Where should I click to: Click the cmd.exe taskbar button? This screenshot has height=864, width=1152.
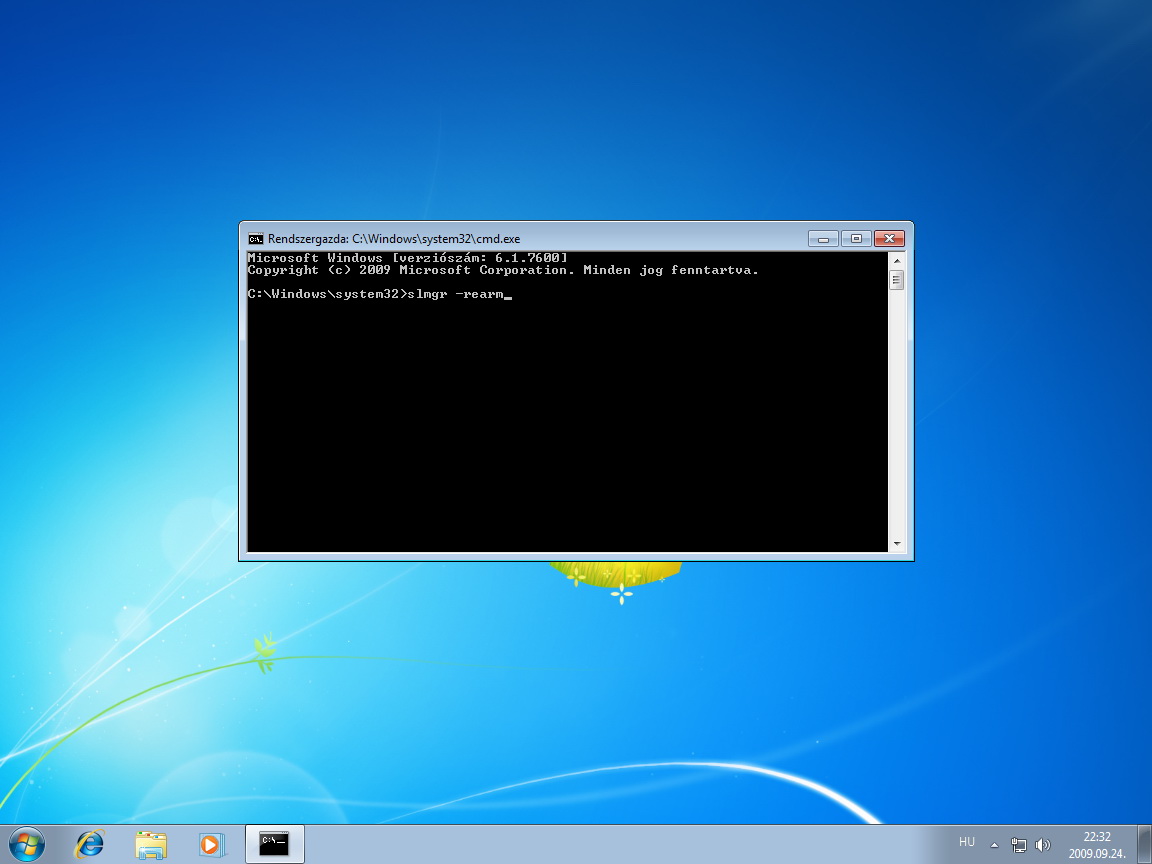pyautogui.click(x=274, y=844)
